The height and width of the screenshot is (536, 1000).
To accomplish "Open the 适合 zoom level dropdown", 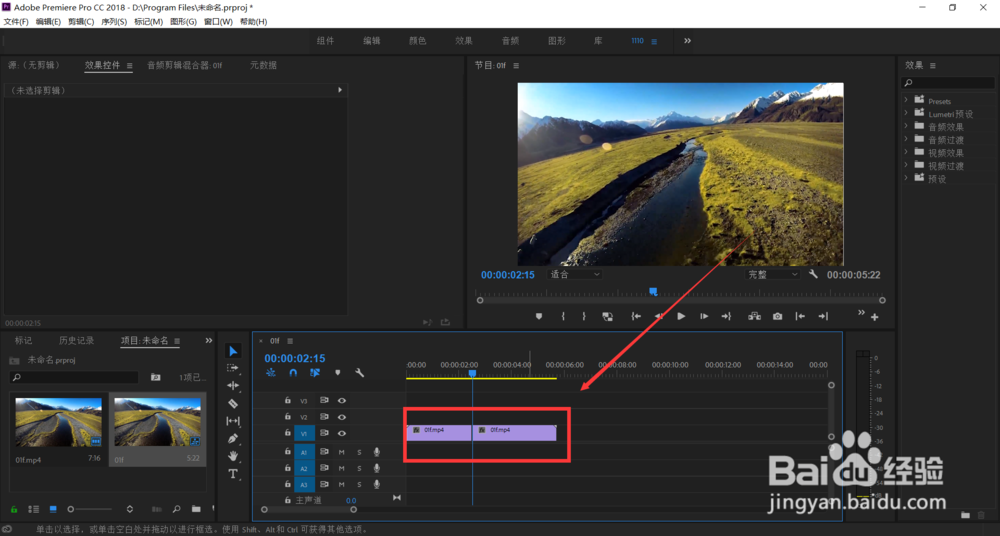I will 575,274.
